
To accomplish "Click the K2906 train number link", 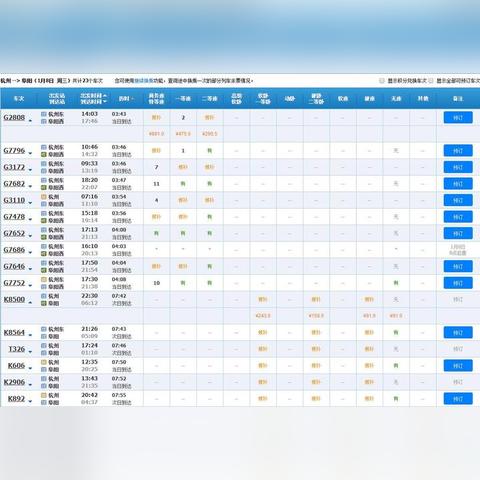I will tap(14, 382).
